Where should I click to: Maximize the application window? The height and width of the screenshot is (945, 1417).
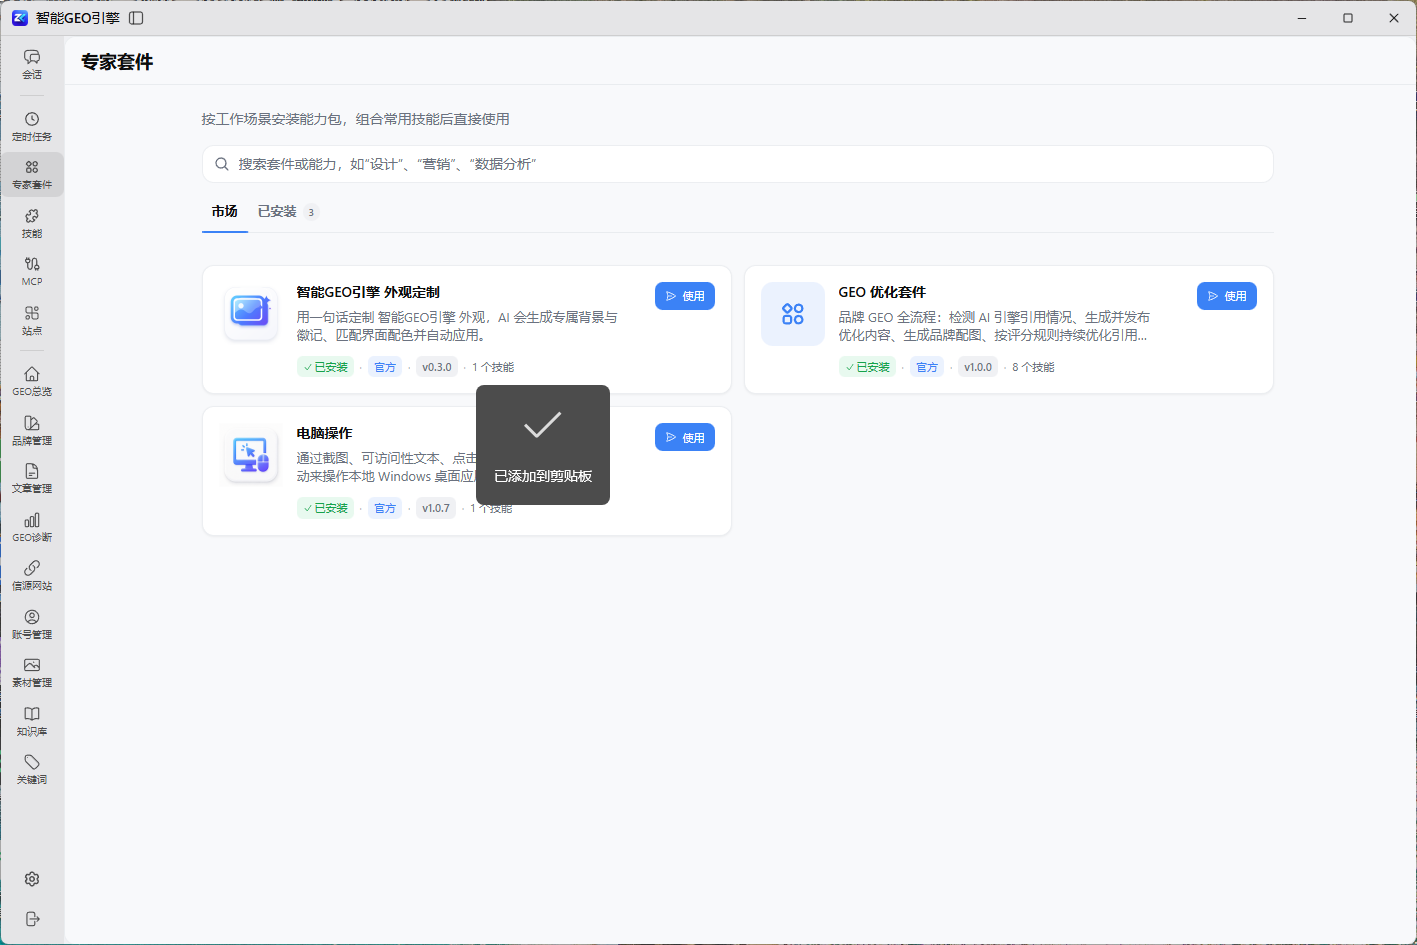point(1348,18)
